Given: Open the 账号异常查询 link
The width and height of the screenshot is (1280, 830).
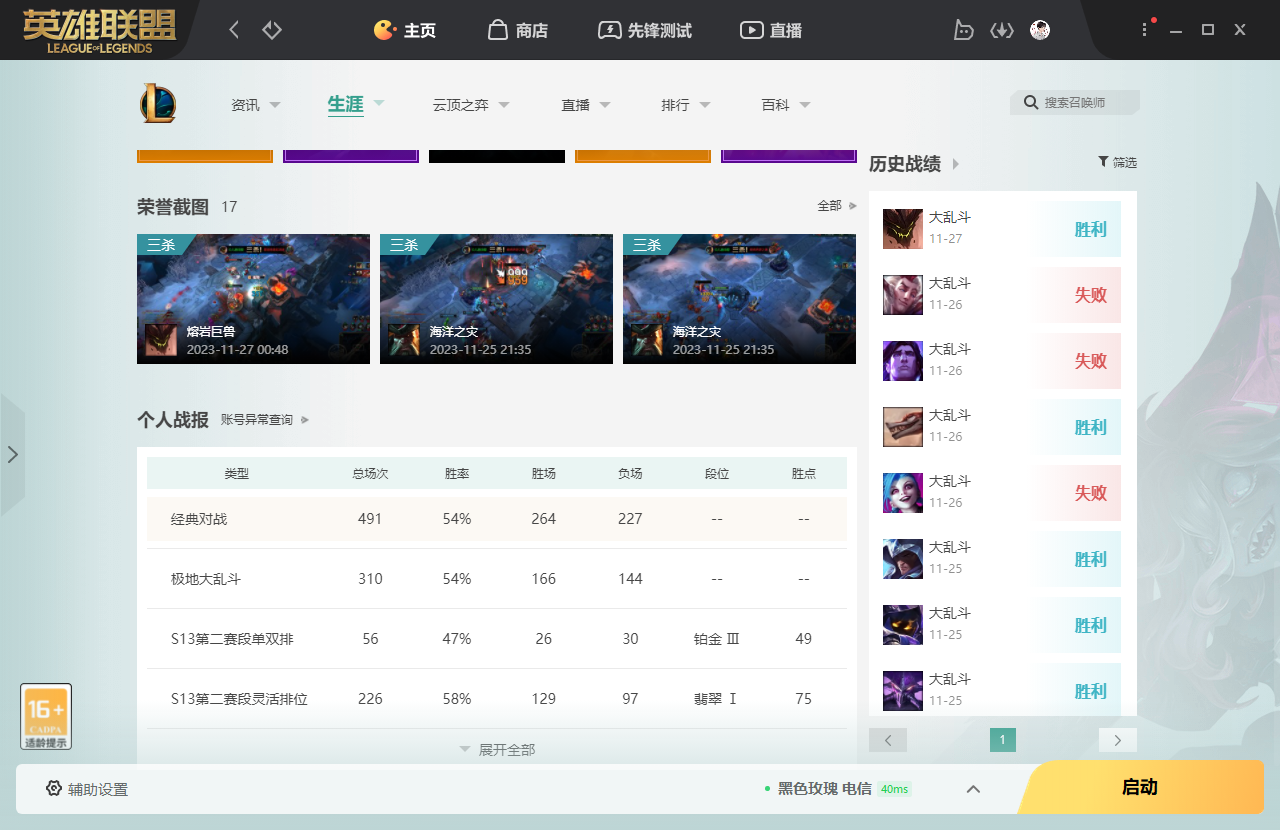Looking at the screenshot, I should tap(265, 420).
